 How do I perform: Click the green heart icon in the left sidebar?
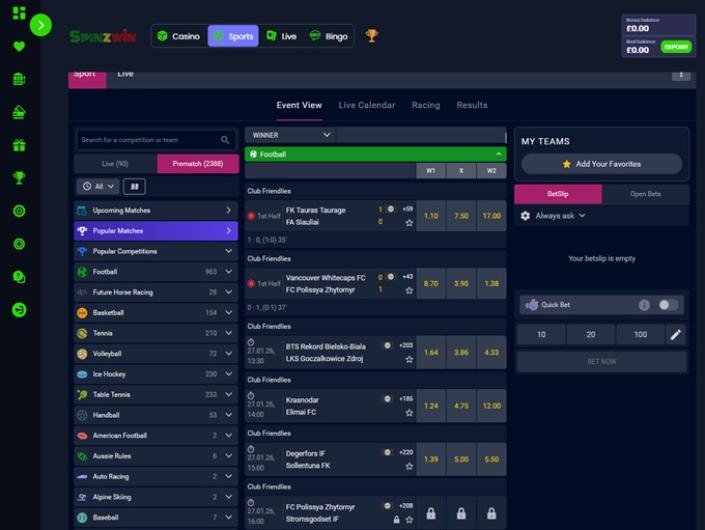coord(19,46)
